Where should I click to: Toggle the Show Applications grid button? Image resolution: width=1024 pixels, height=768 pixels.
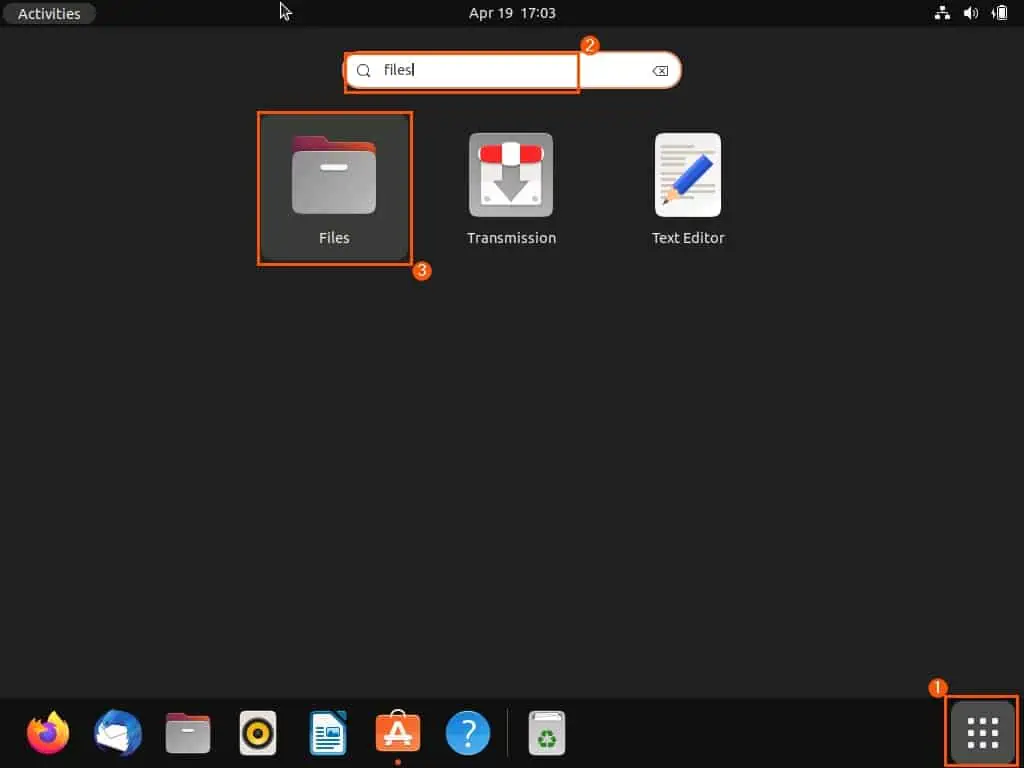(982, 733)
